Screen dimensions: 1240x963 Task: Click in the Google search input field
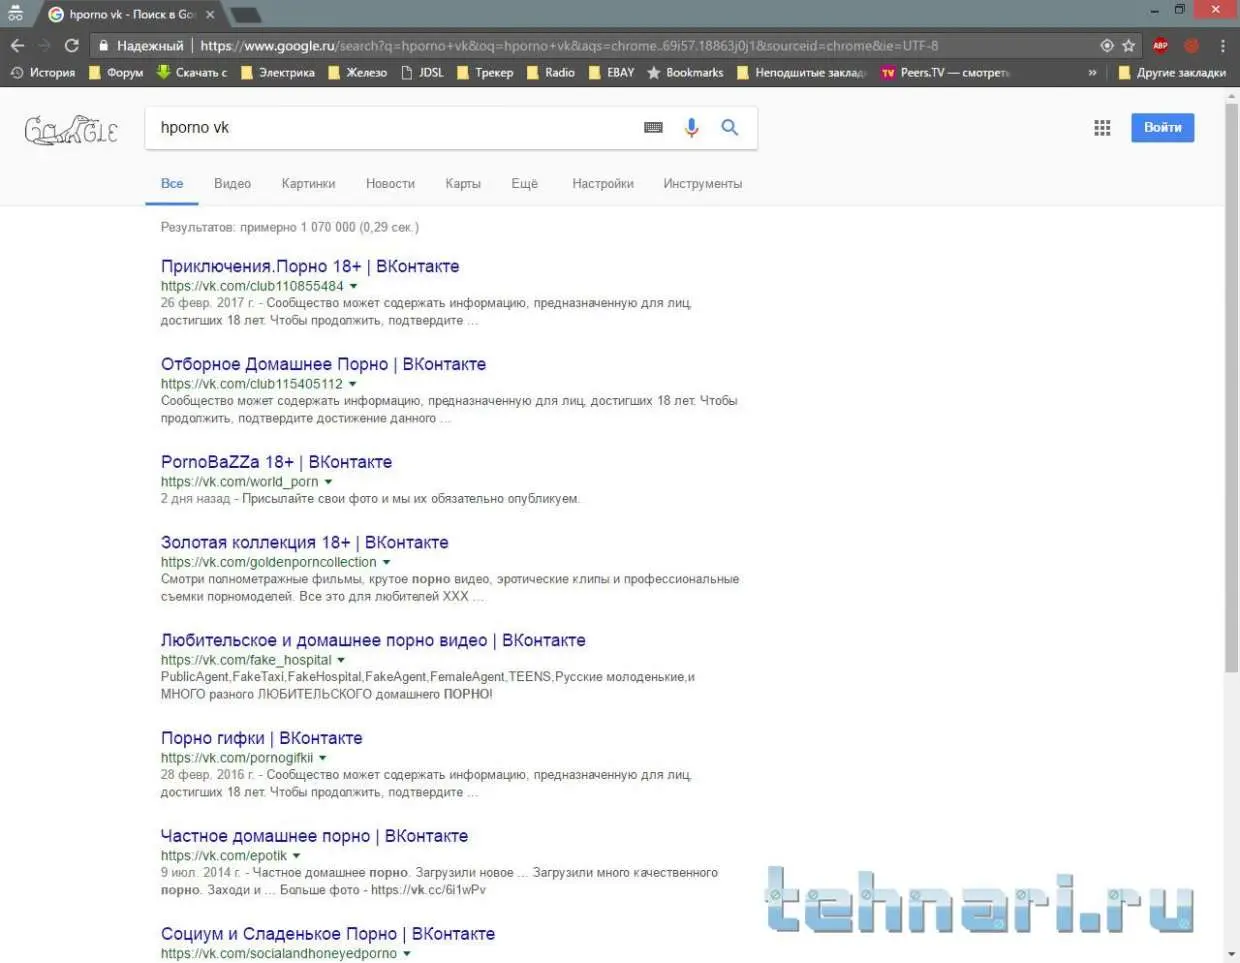pyautogui.click(x=395, y=128)
